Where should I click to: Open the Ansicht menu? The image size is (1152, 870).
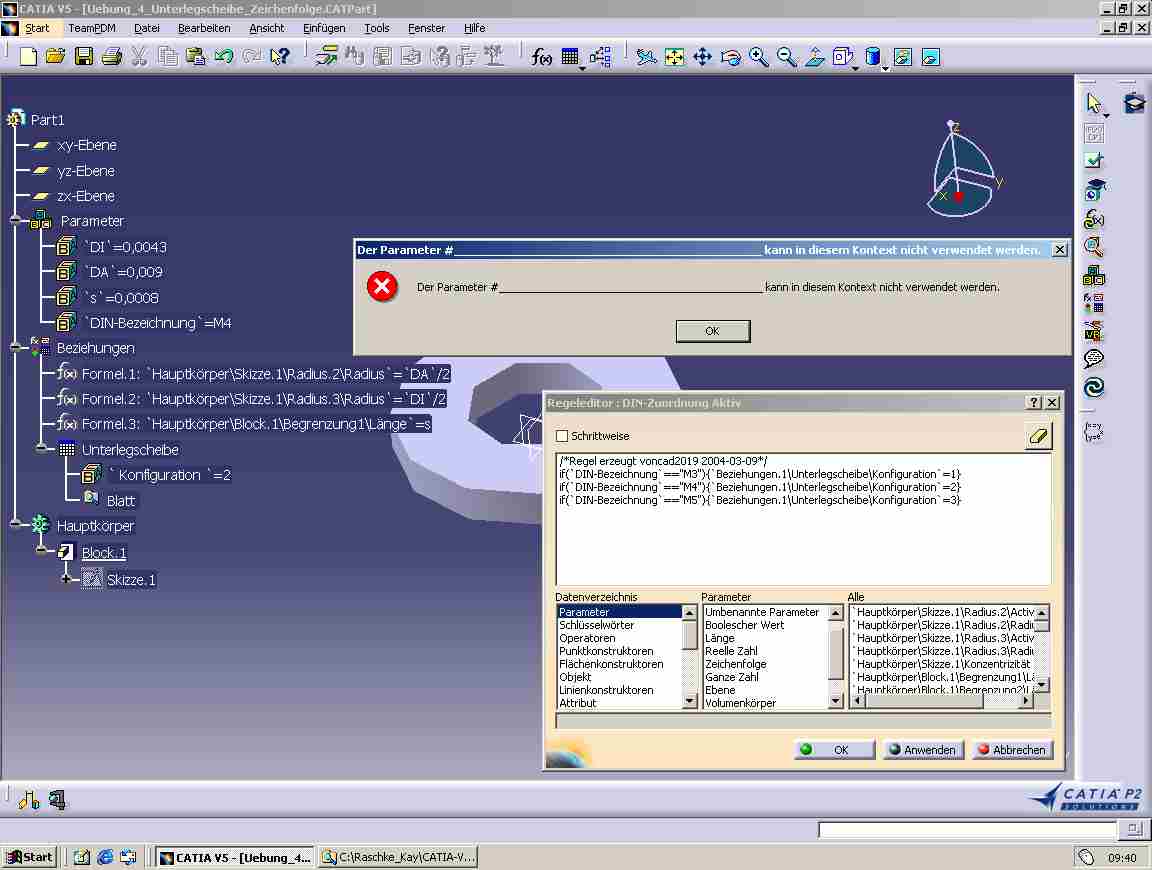(x=267, y=28)
